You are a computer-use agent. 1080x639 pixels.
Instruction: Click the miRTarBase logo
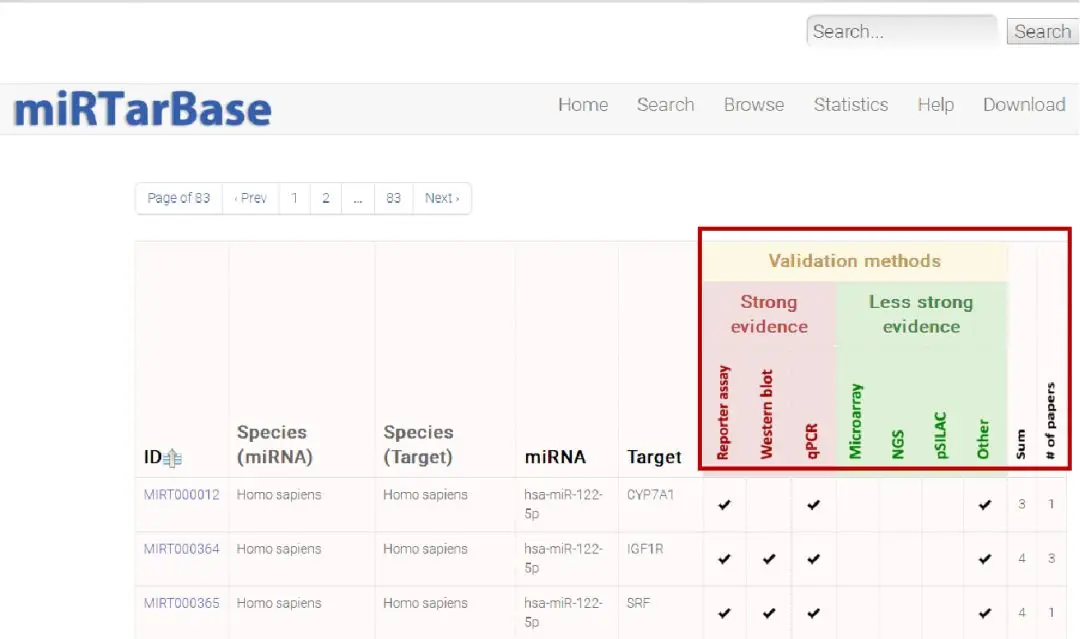pyautogui.click(x=142, y=109)
